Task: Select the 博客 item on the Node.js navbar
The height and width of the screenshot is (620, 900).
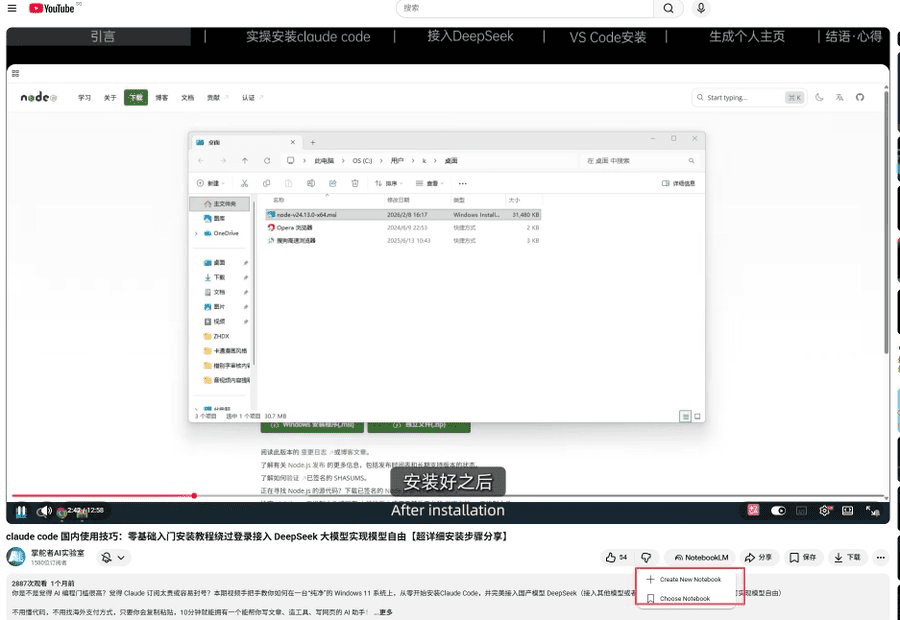Action: pos(162,98)
